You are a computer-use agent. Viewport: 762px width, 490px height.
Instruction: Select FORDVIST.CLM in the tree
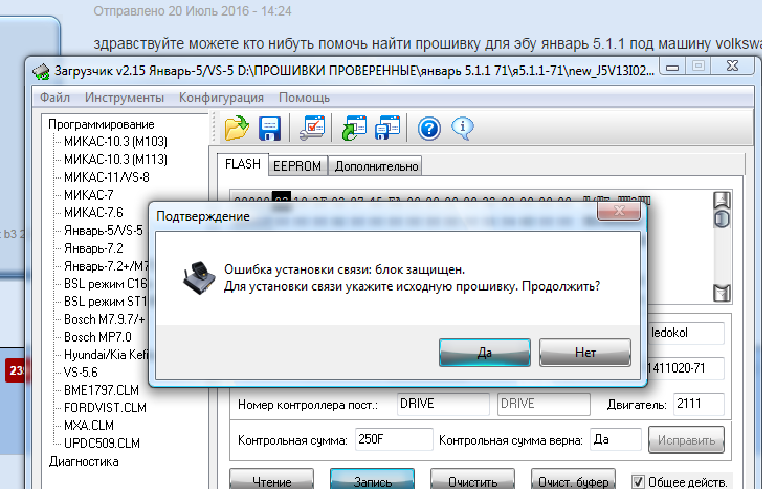coord(105,407)
